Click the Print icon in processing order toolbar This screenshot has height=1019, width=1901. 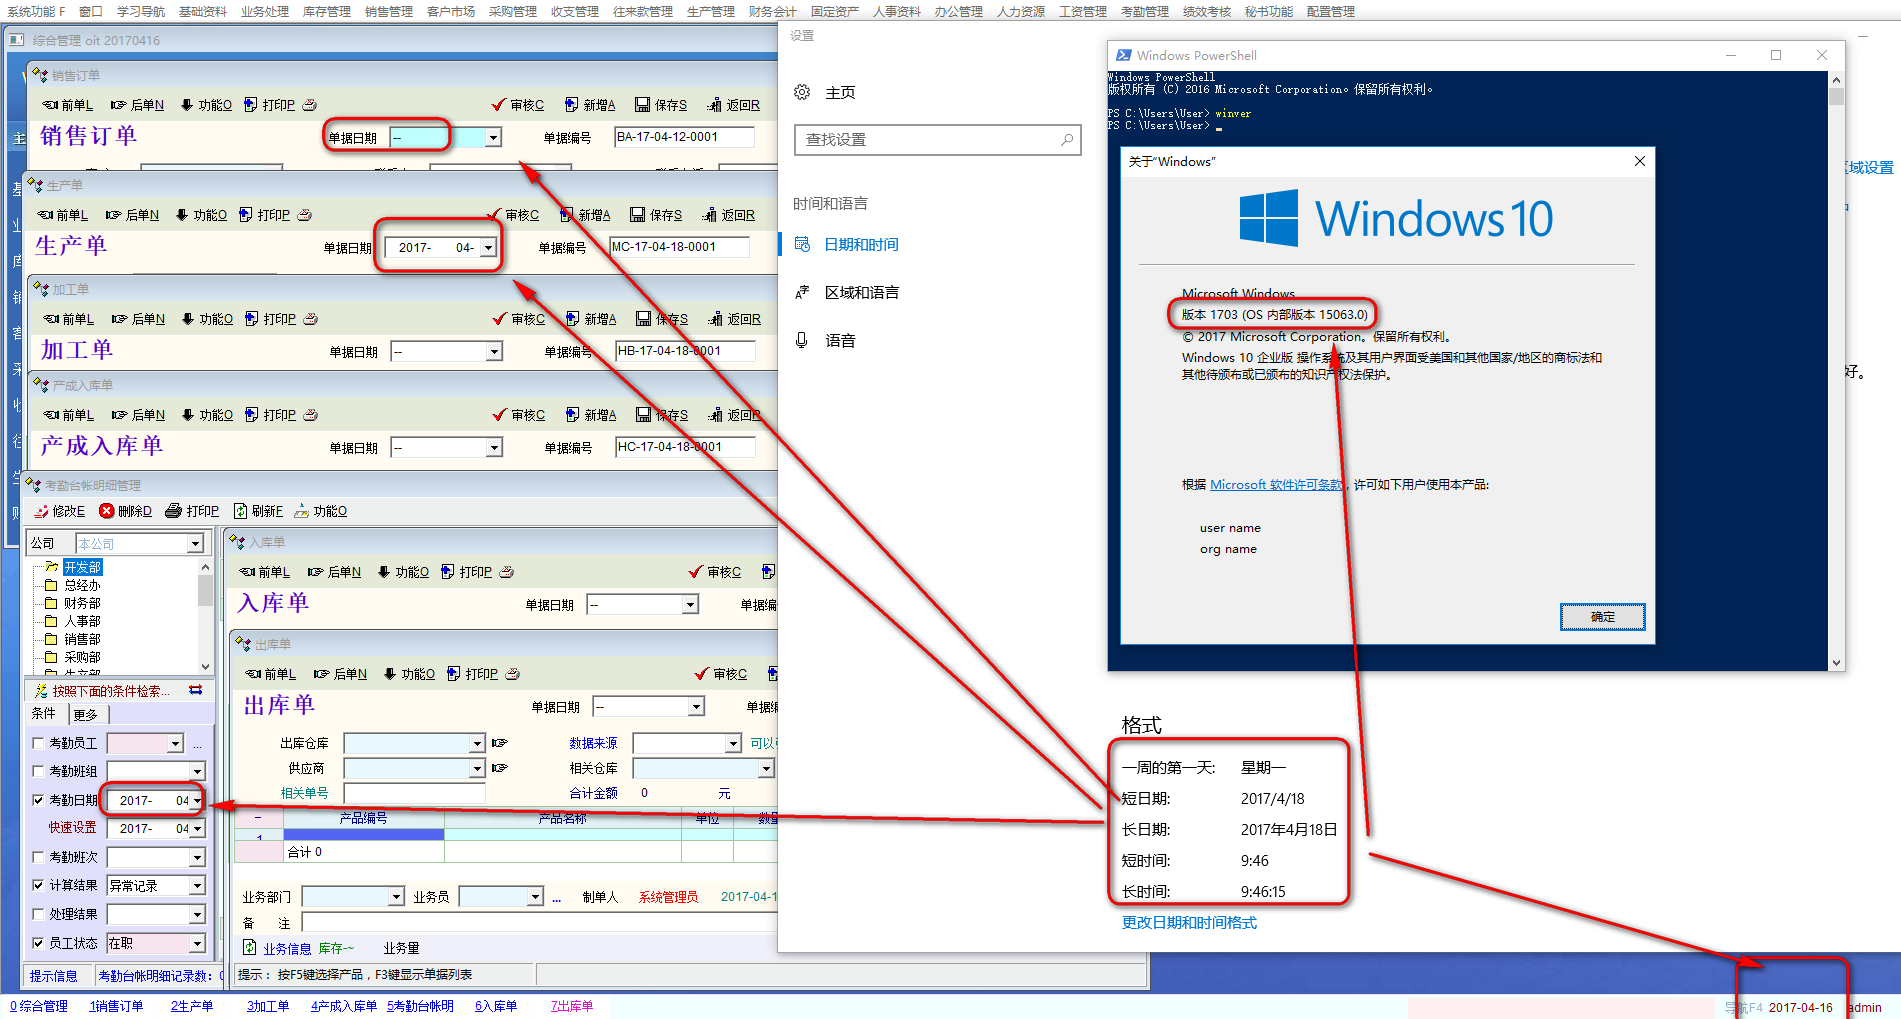point(251,319)
